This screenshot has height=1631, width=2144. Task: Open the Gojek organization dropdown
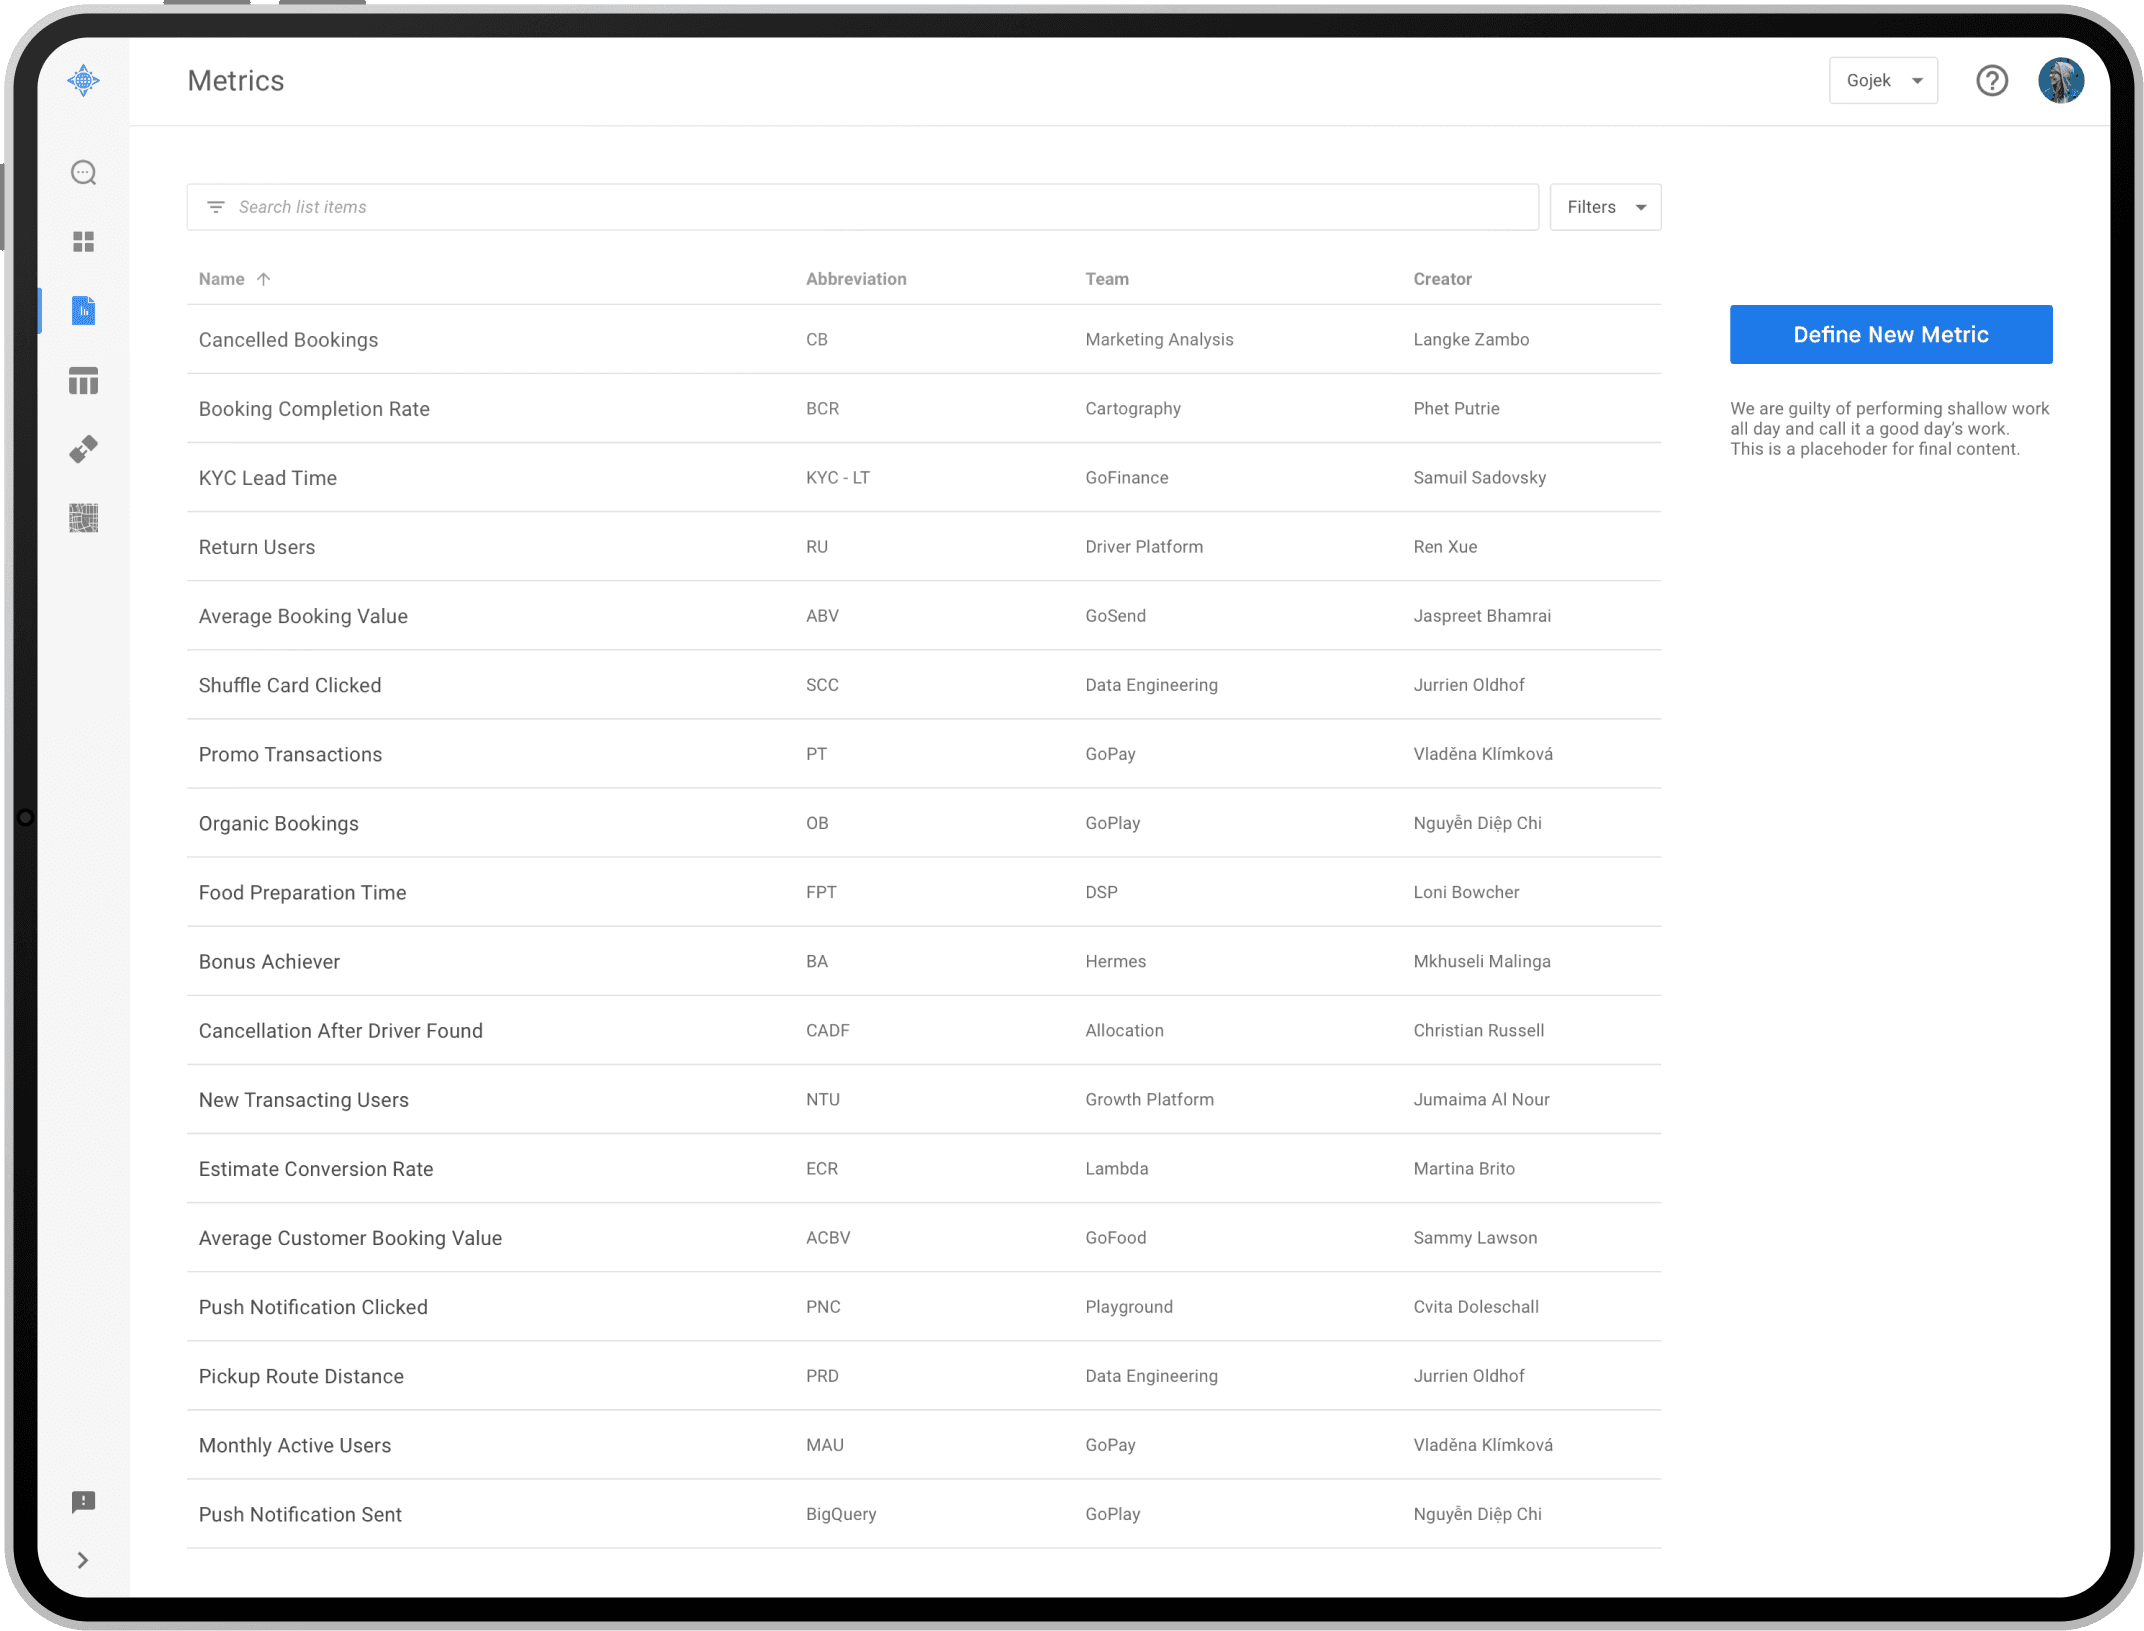(1883, 80)
